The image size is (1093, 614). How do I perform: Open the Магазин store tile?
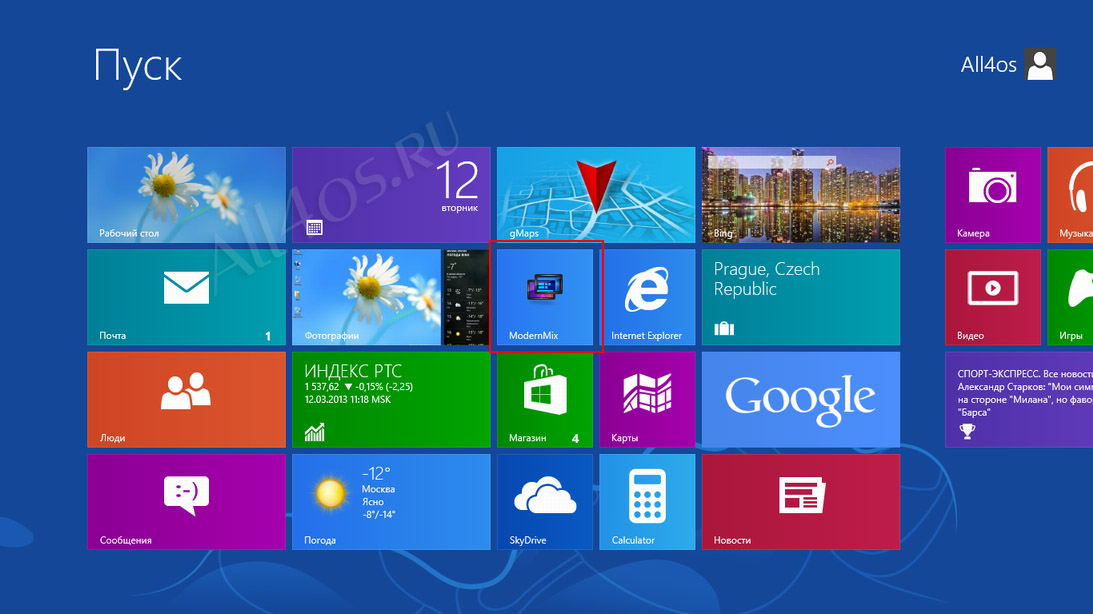click(545, 399)
